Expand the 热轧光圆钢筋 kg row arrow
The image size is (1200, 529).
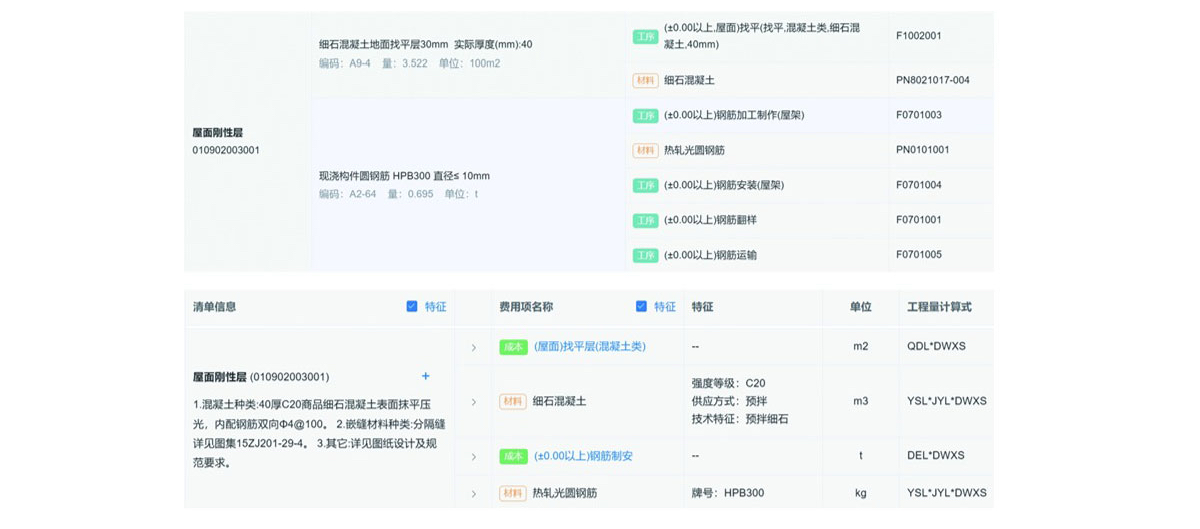pyautogui.click(x=474, y=493)
